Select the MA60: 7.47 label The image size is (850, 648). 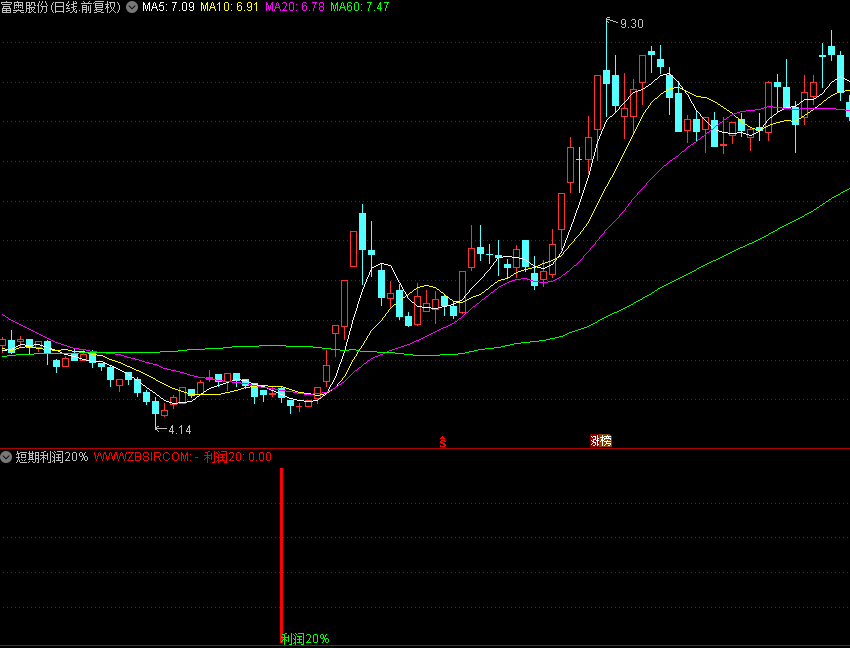click(x=360, y=7)
